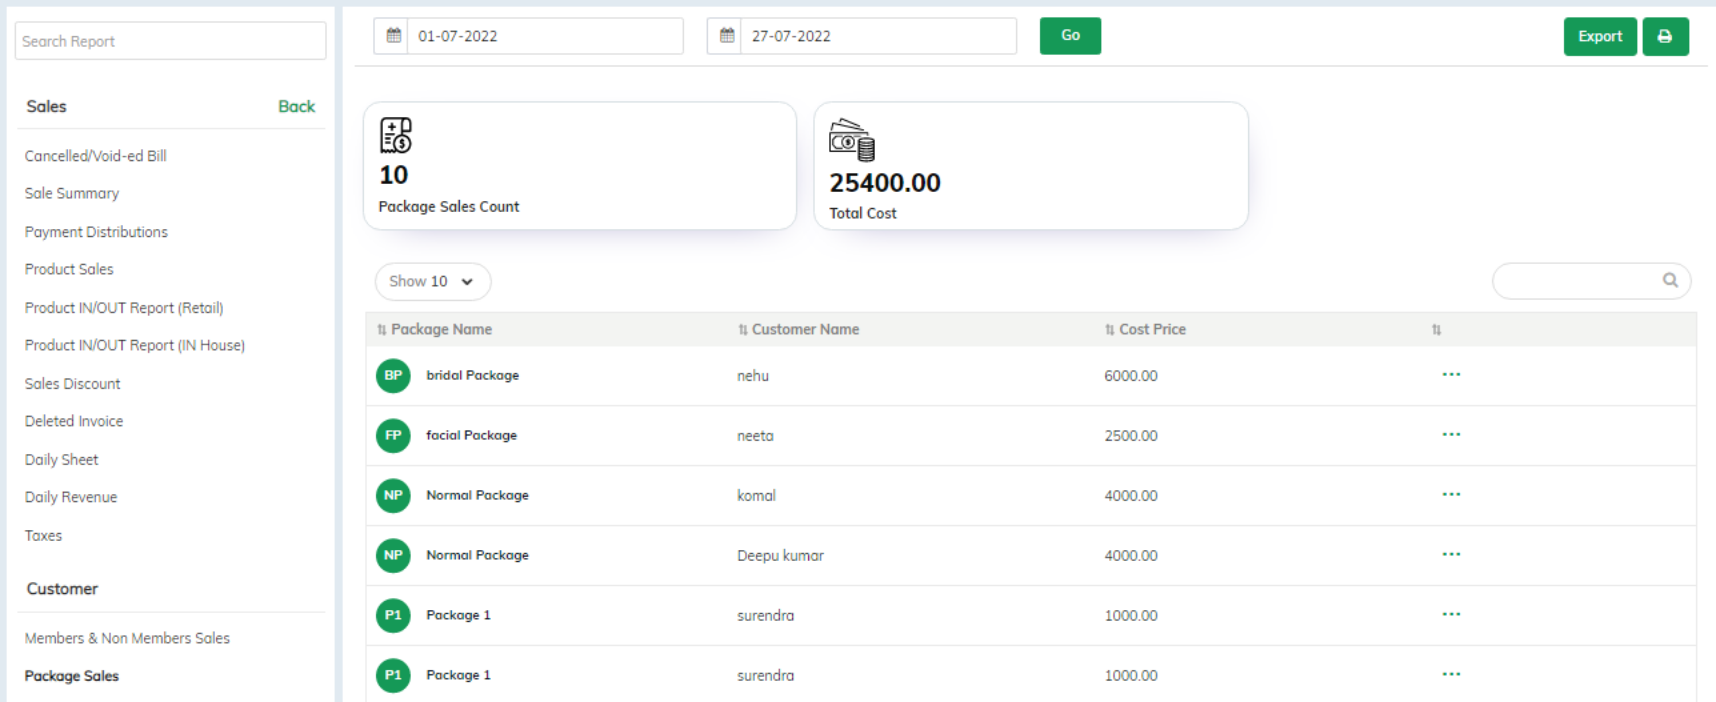Open the Product Sales report

point(69,269)
